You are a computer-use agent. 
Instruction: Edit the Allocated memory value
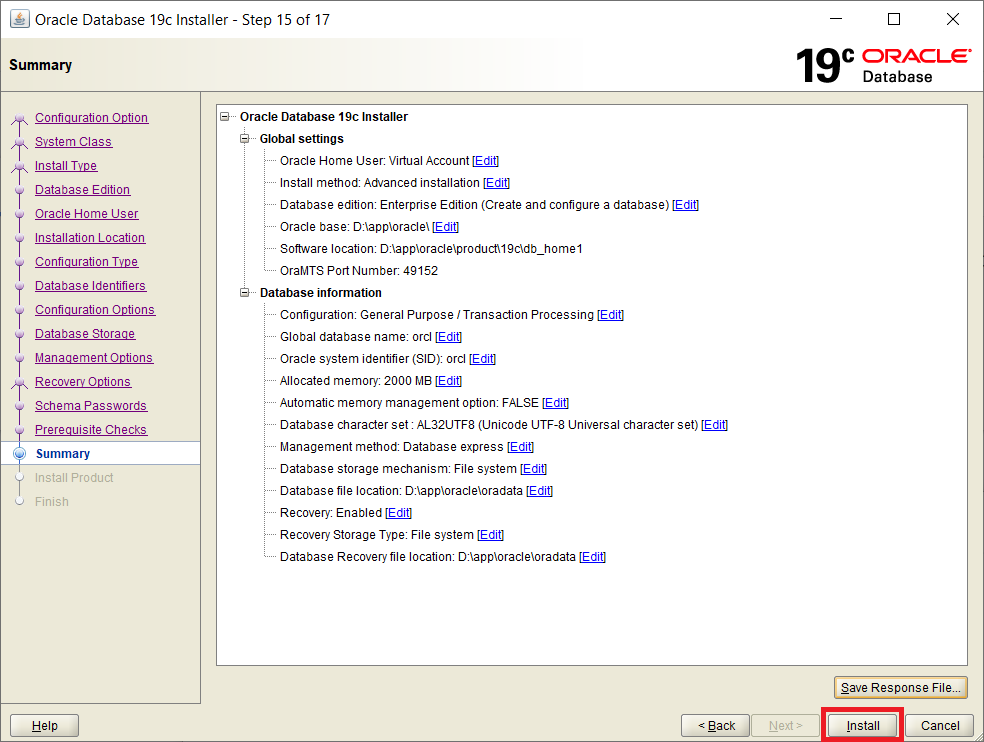point(448,380)
